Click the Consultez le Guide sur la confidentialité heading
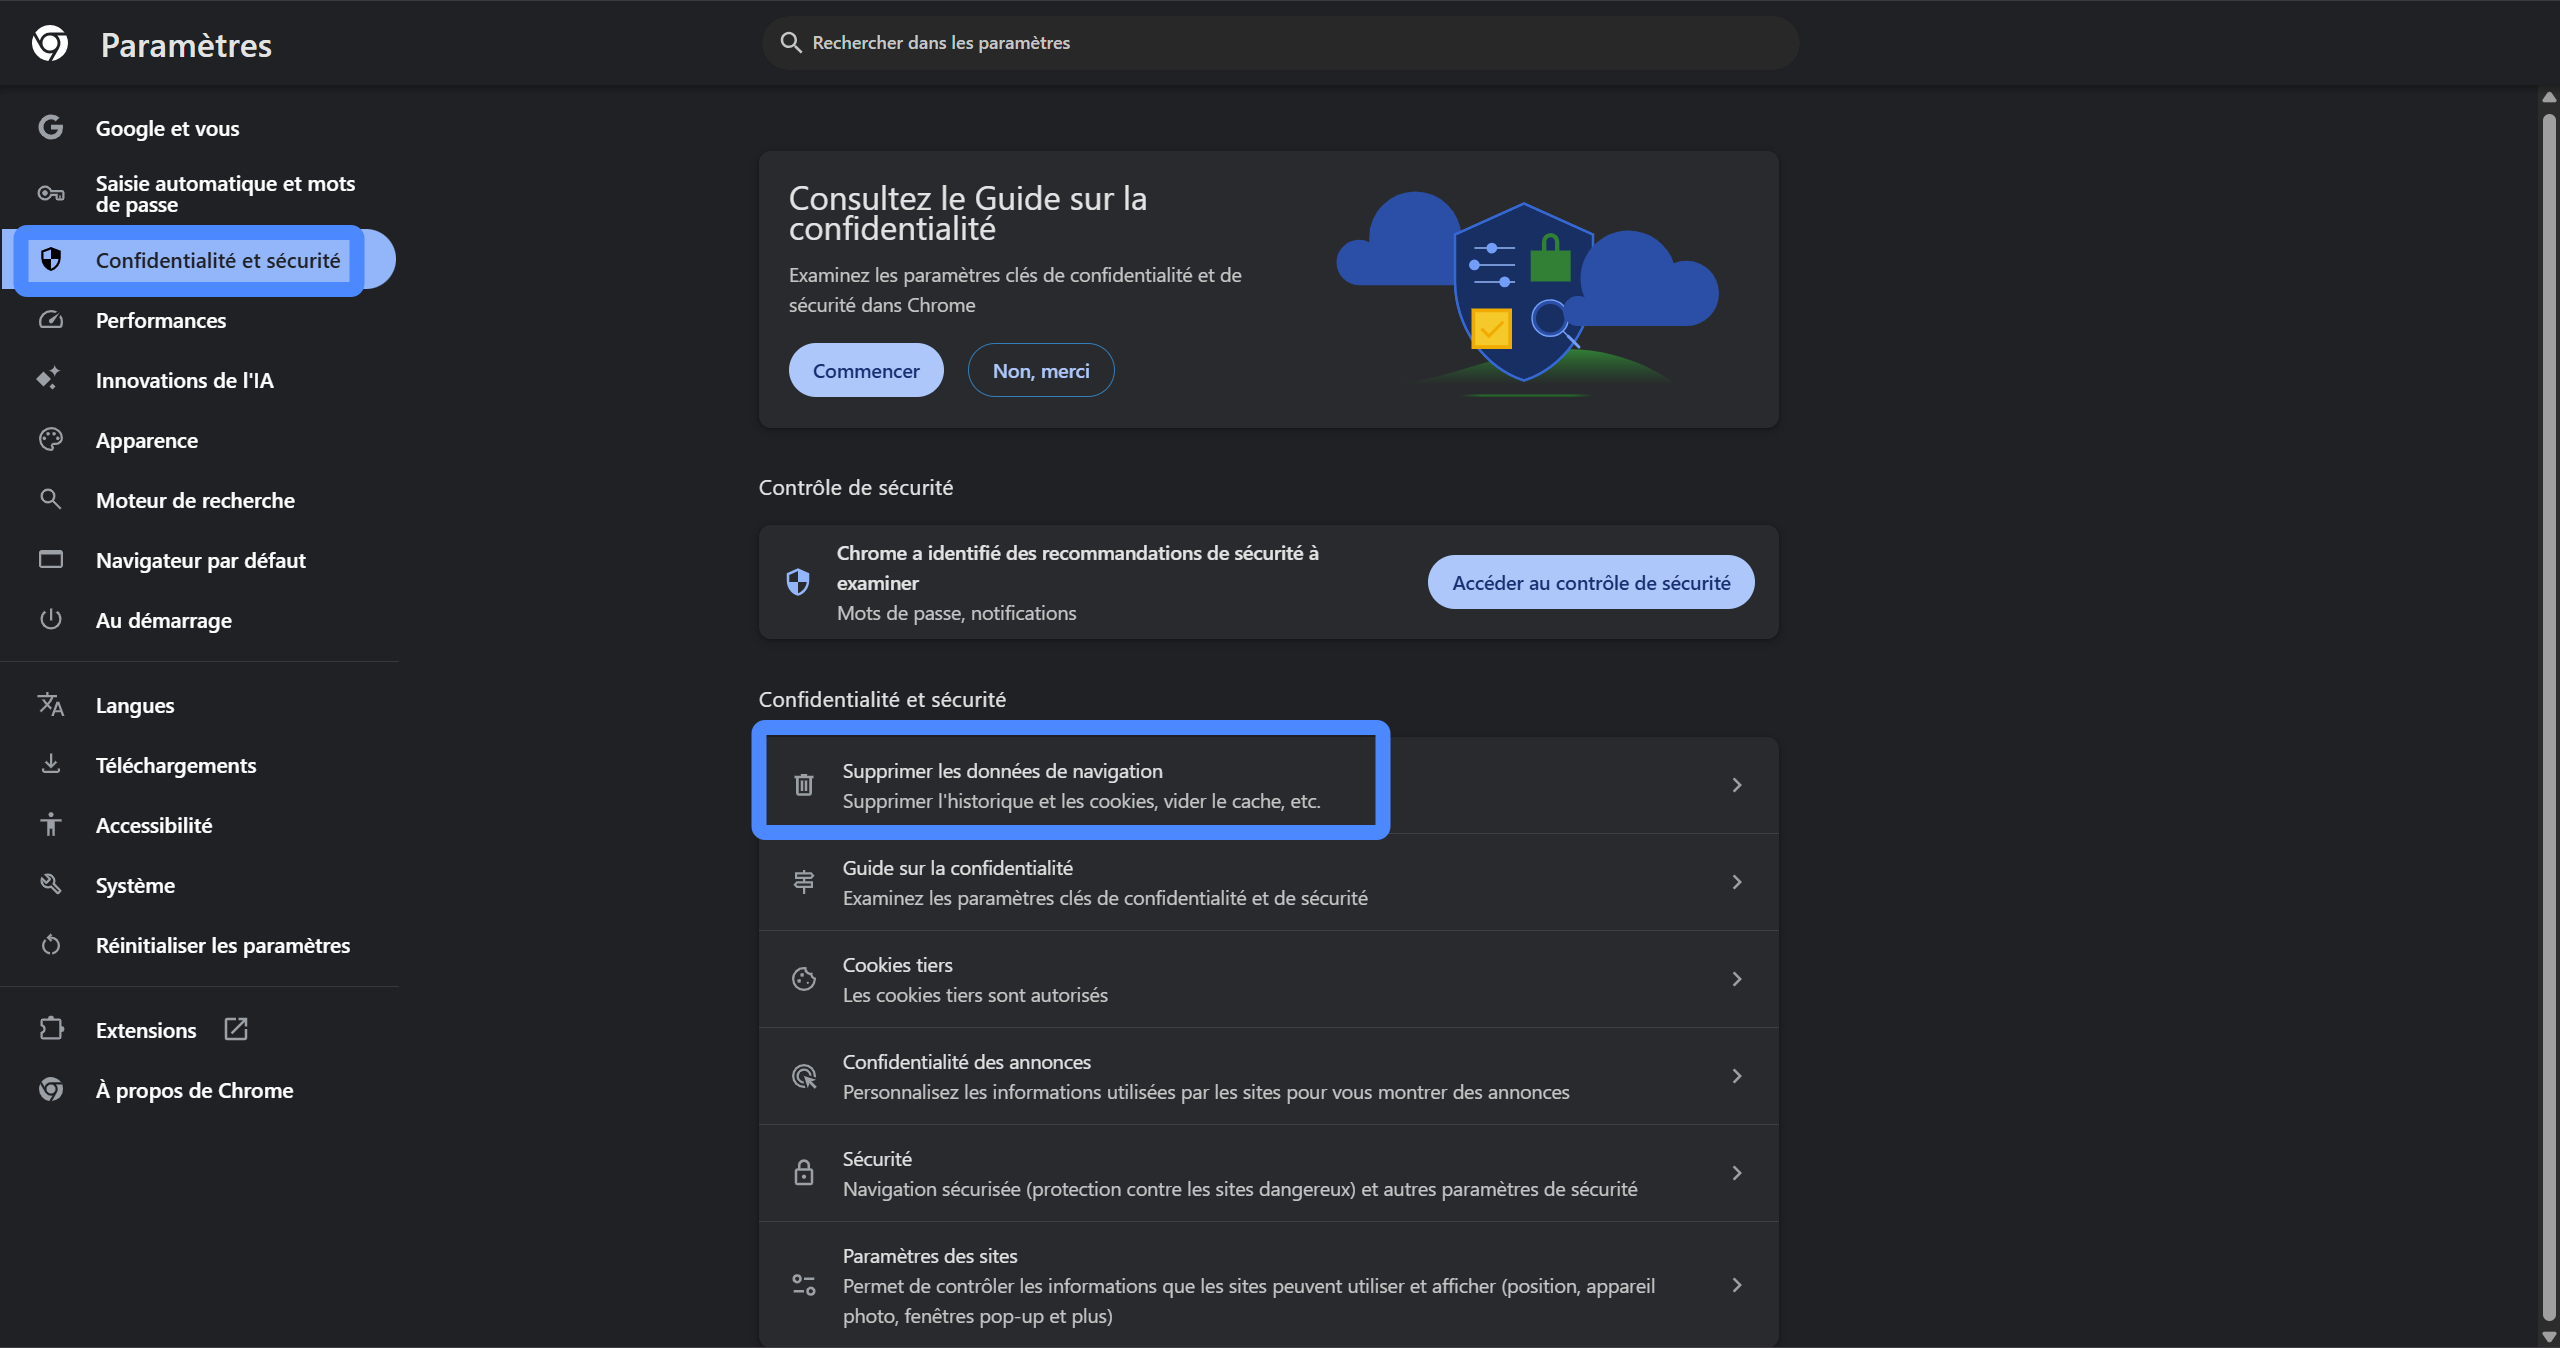 click(968, 213)
